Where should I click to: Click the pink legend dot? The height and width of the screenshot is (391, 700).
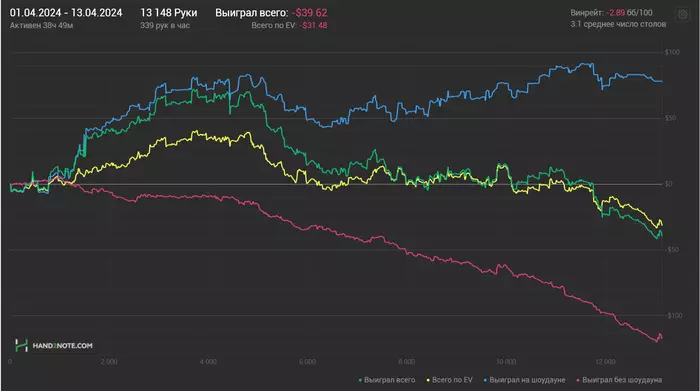pyautogui.click(x=579, y=380)
